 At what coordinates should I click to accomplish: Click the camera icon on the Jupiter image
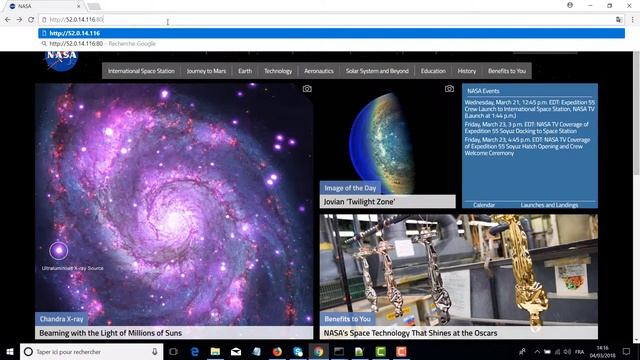point(449,89)
